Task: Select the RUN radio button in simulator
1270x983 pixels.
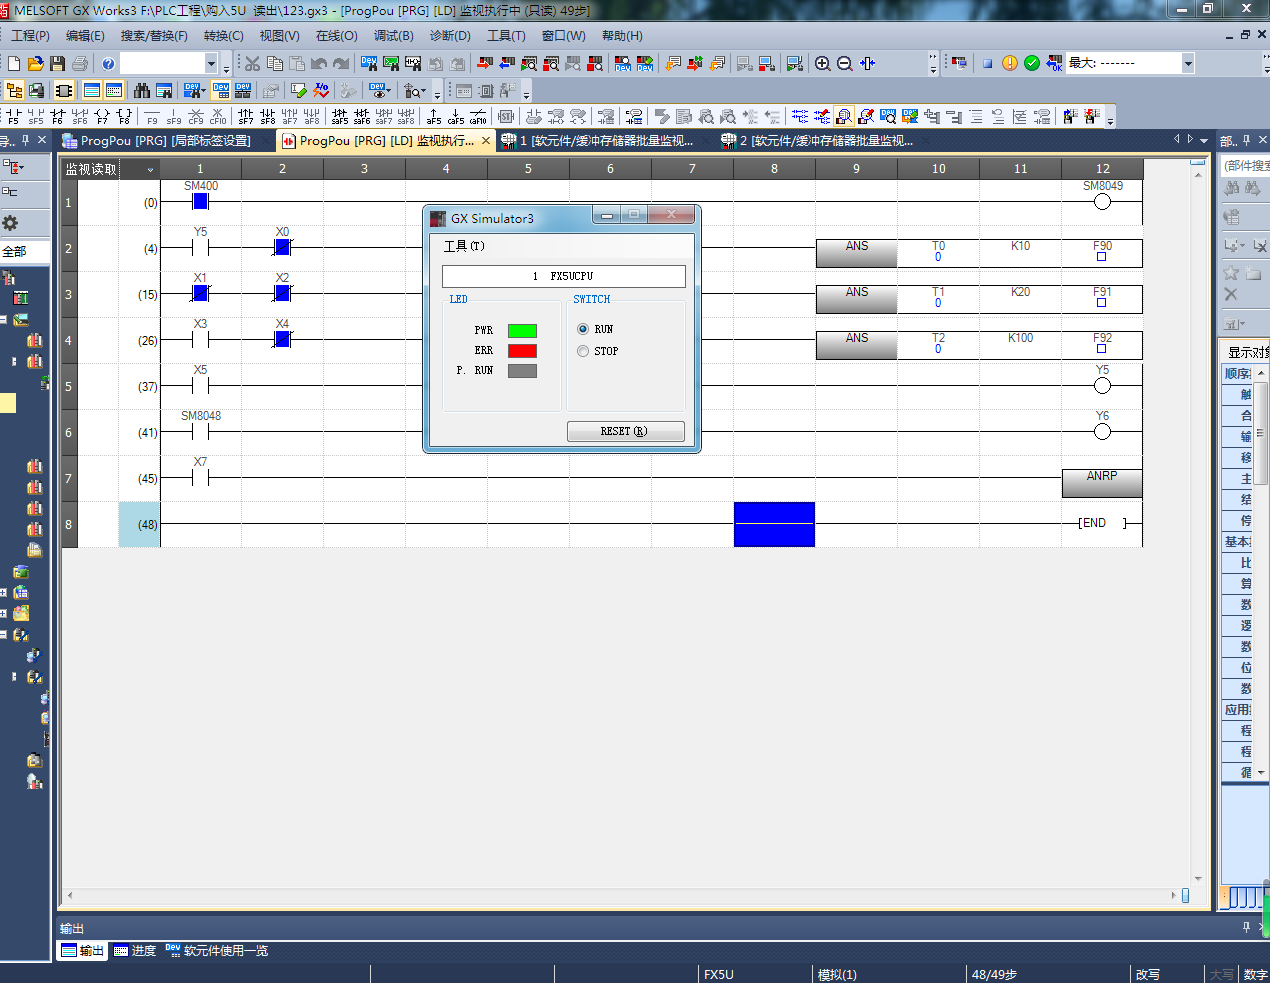Action: (x=583, y=329)
